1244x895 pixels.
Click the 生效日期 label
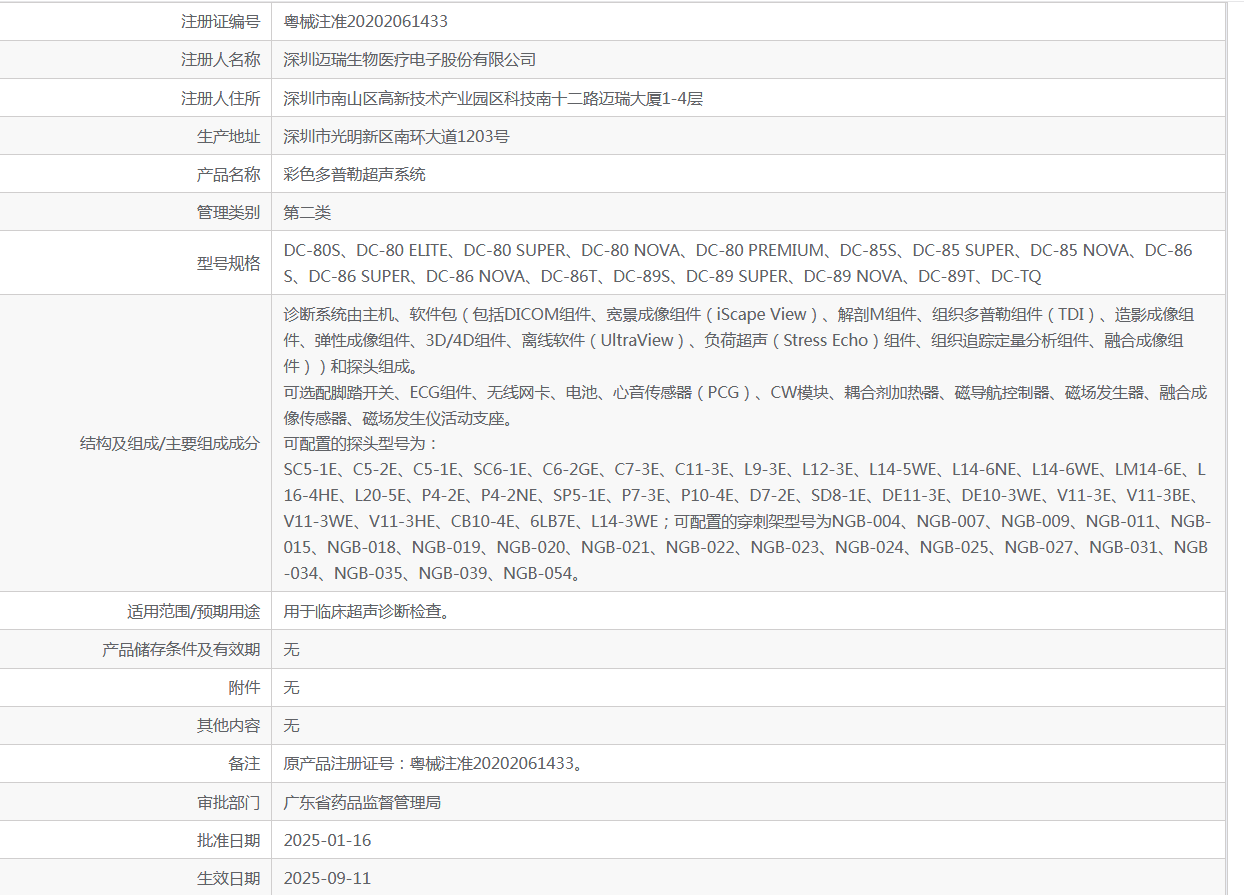click(228, 878)
